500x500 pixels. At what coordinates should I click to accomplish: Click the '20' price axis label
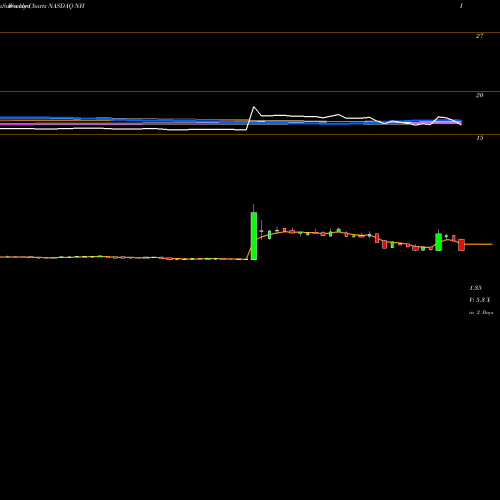pyautogui.click(x=479, y=95)
